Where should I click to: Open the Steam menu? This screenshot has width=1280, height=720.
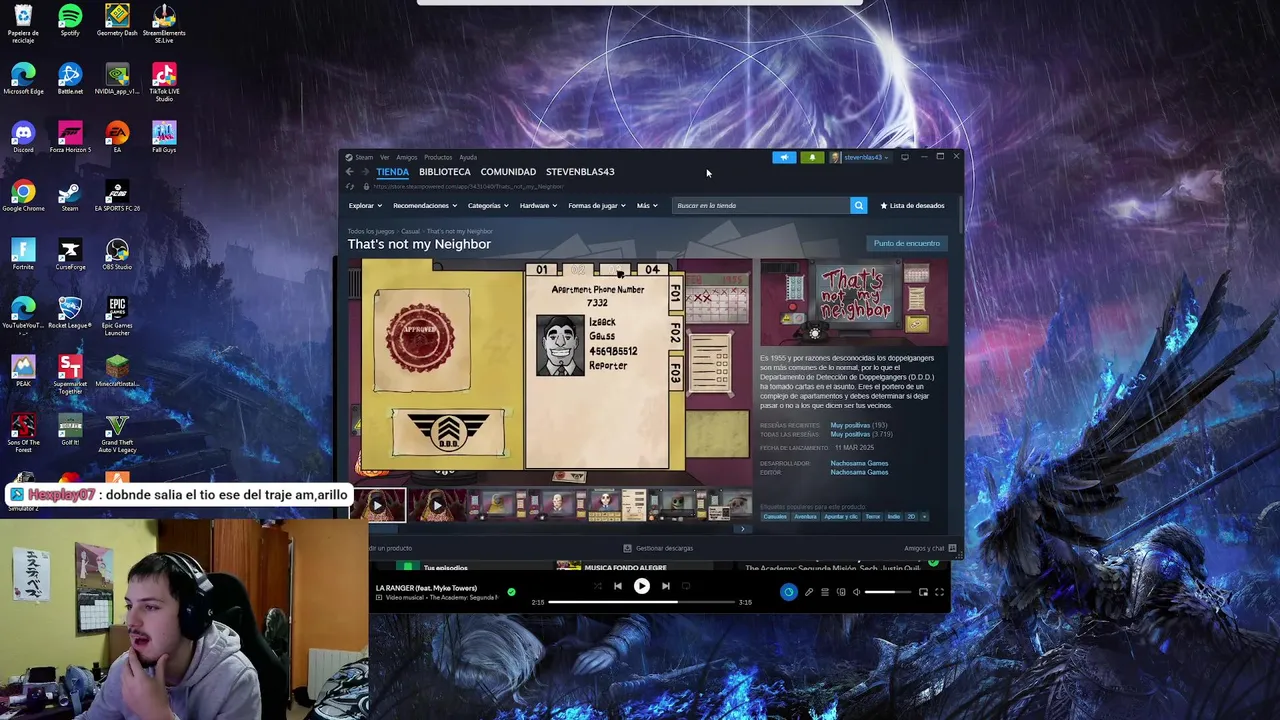tap(364, 157)
